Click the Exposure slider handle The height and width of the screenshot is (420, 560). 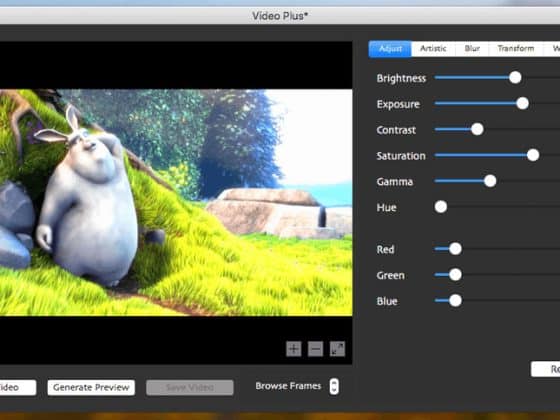click(x=522, y=104)
